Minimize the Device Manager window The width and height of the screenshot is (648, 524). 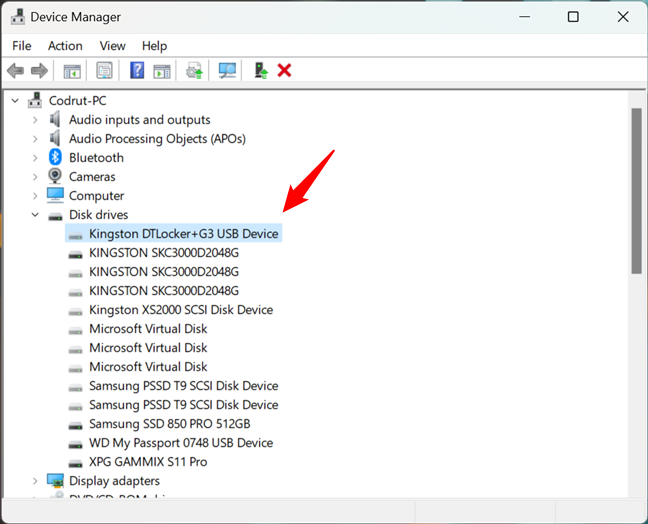coord(525,17)
